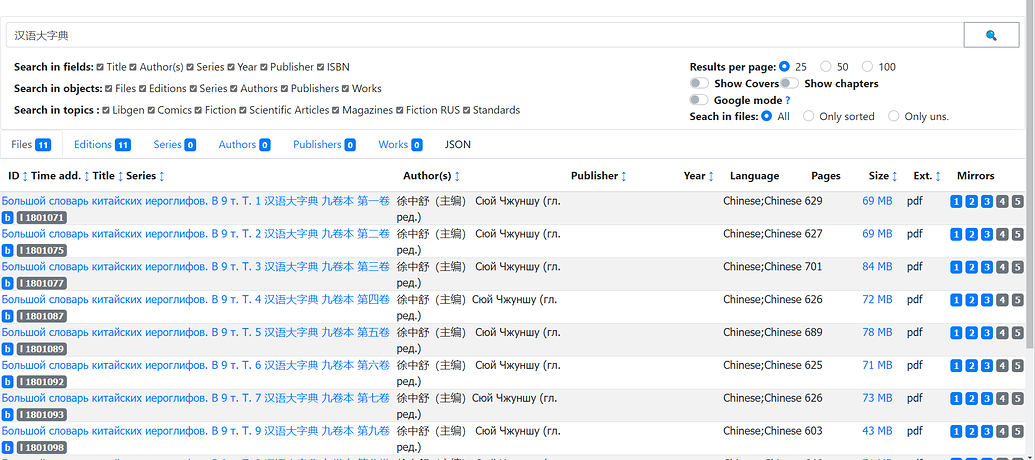
Task: Open mirror 5 for the 84 MB file
Action: click(1018, 268)
